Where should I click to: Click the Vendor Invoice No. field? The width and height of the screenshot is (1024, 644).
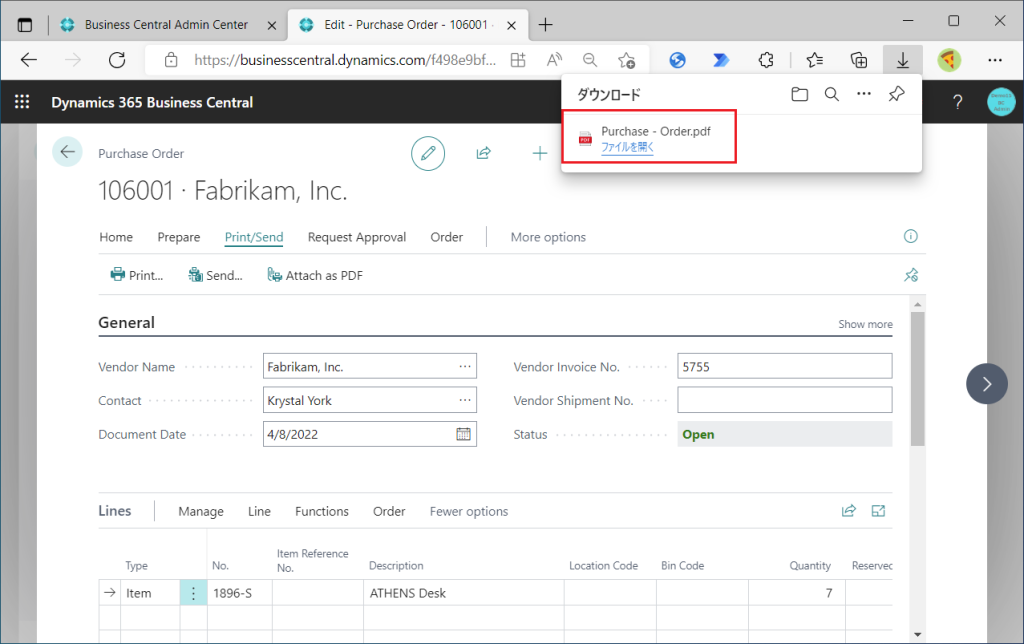(784, 366)
